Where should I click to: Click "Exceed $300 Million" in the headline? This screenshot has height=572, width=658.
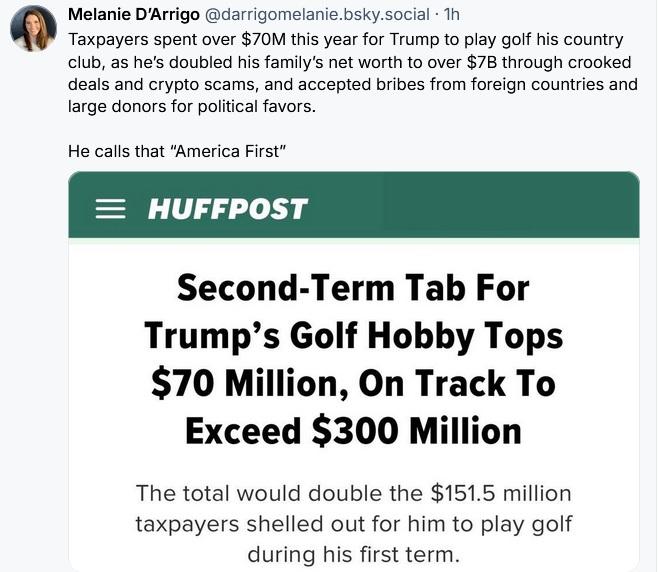(353, 431)
